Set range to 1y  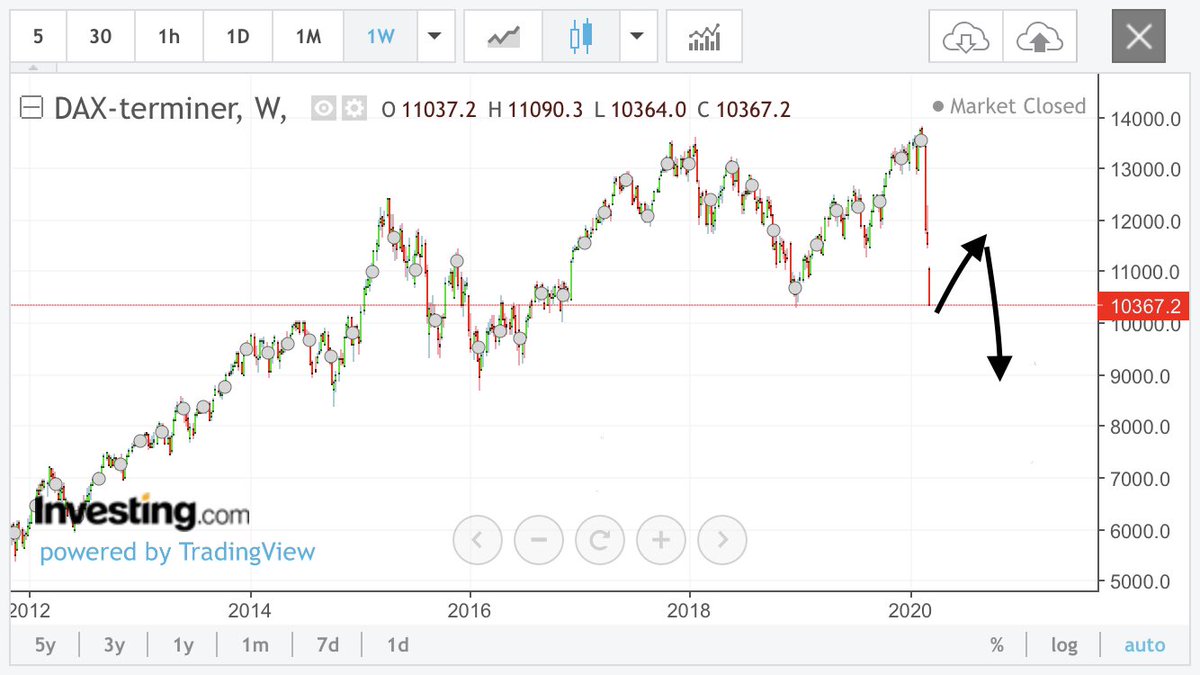click(183, 645)
